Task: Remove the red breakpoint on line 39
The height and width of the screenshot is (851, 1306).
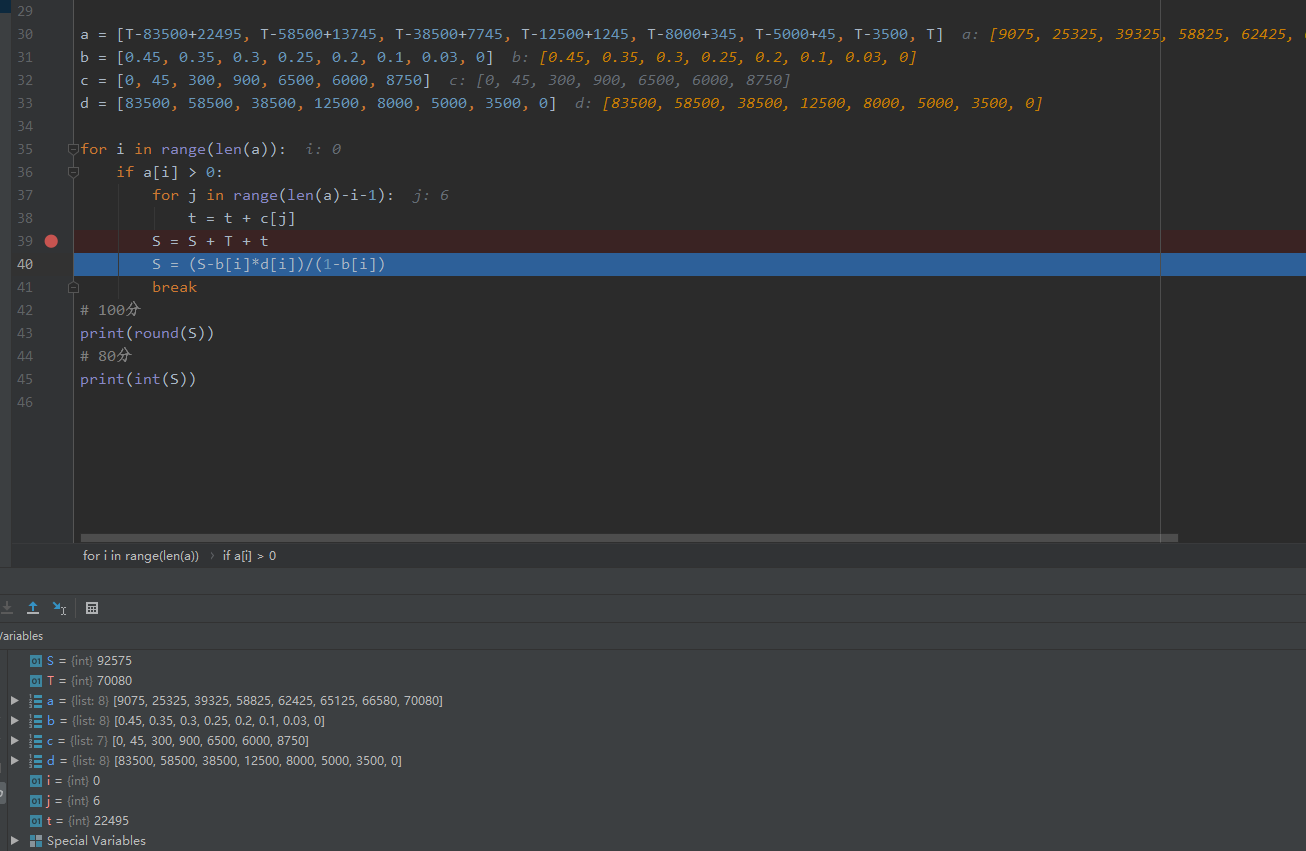Action: (51, 241)
